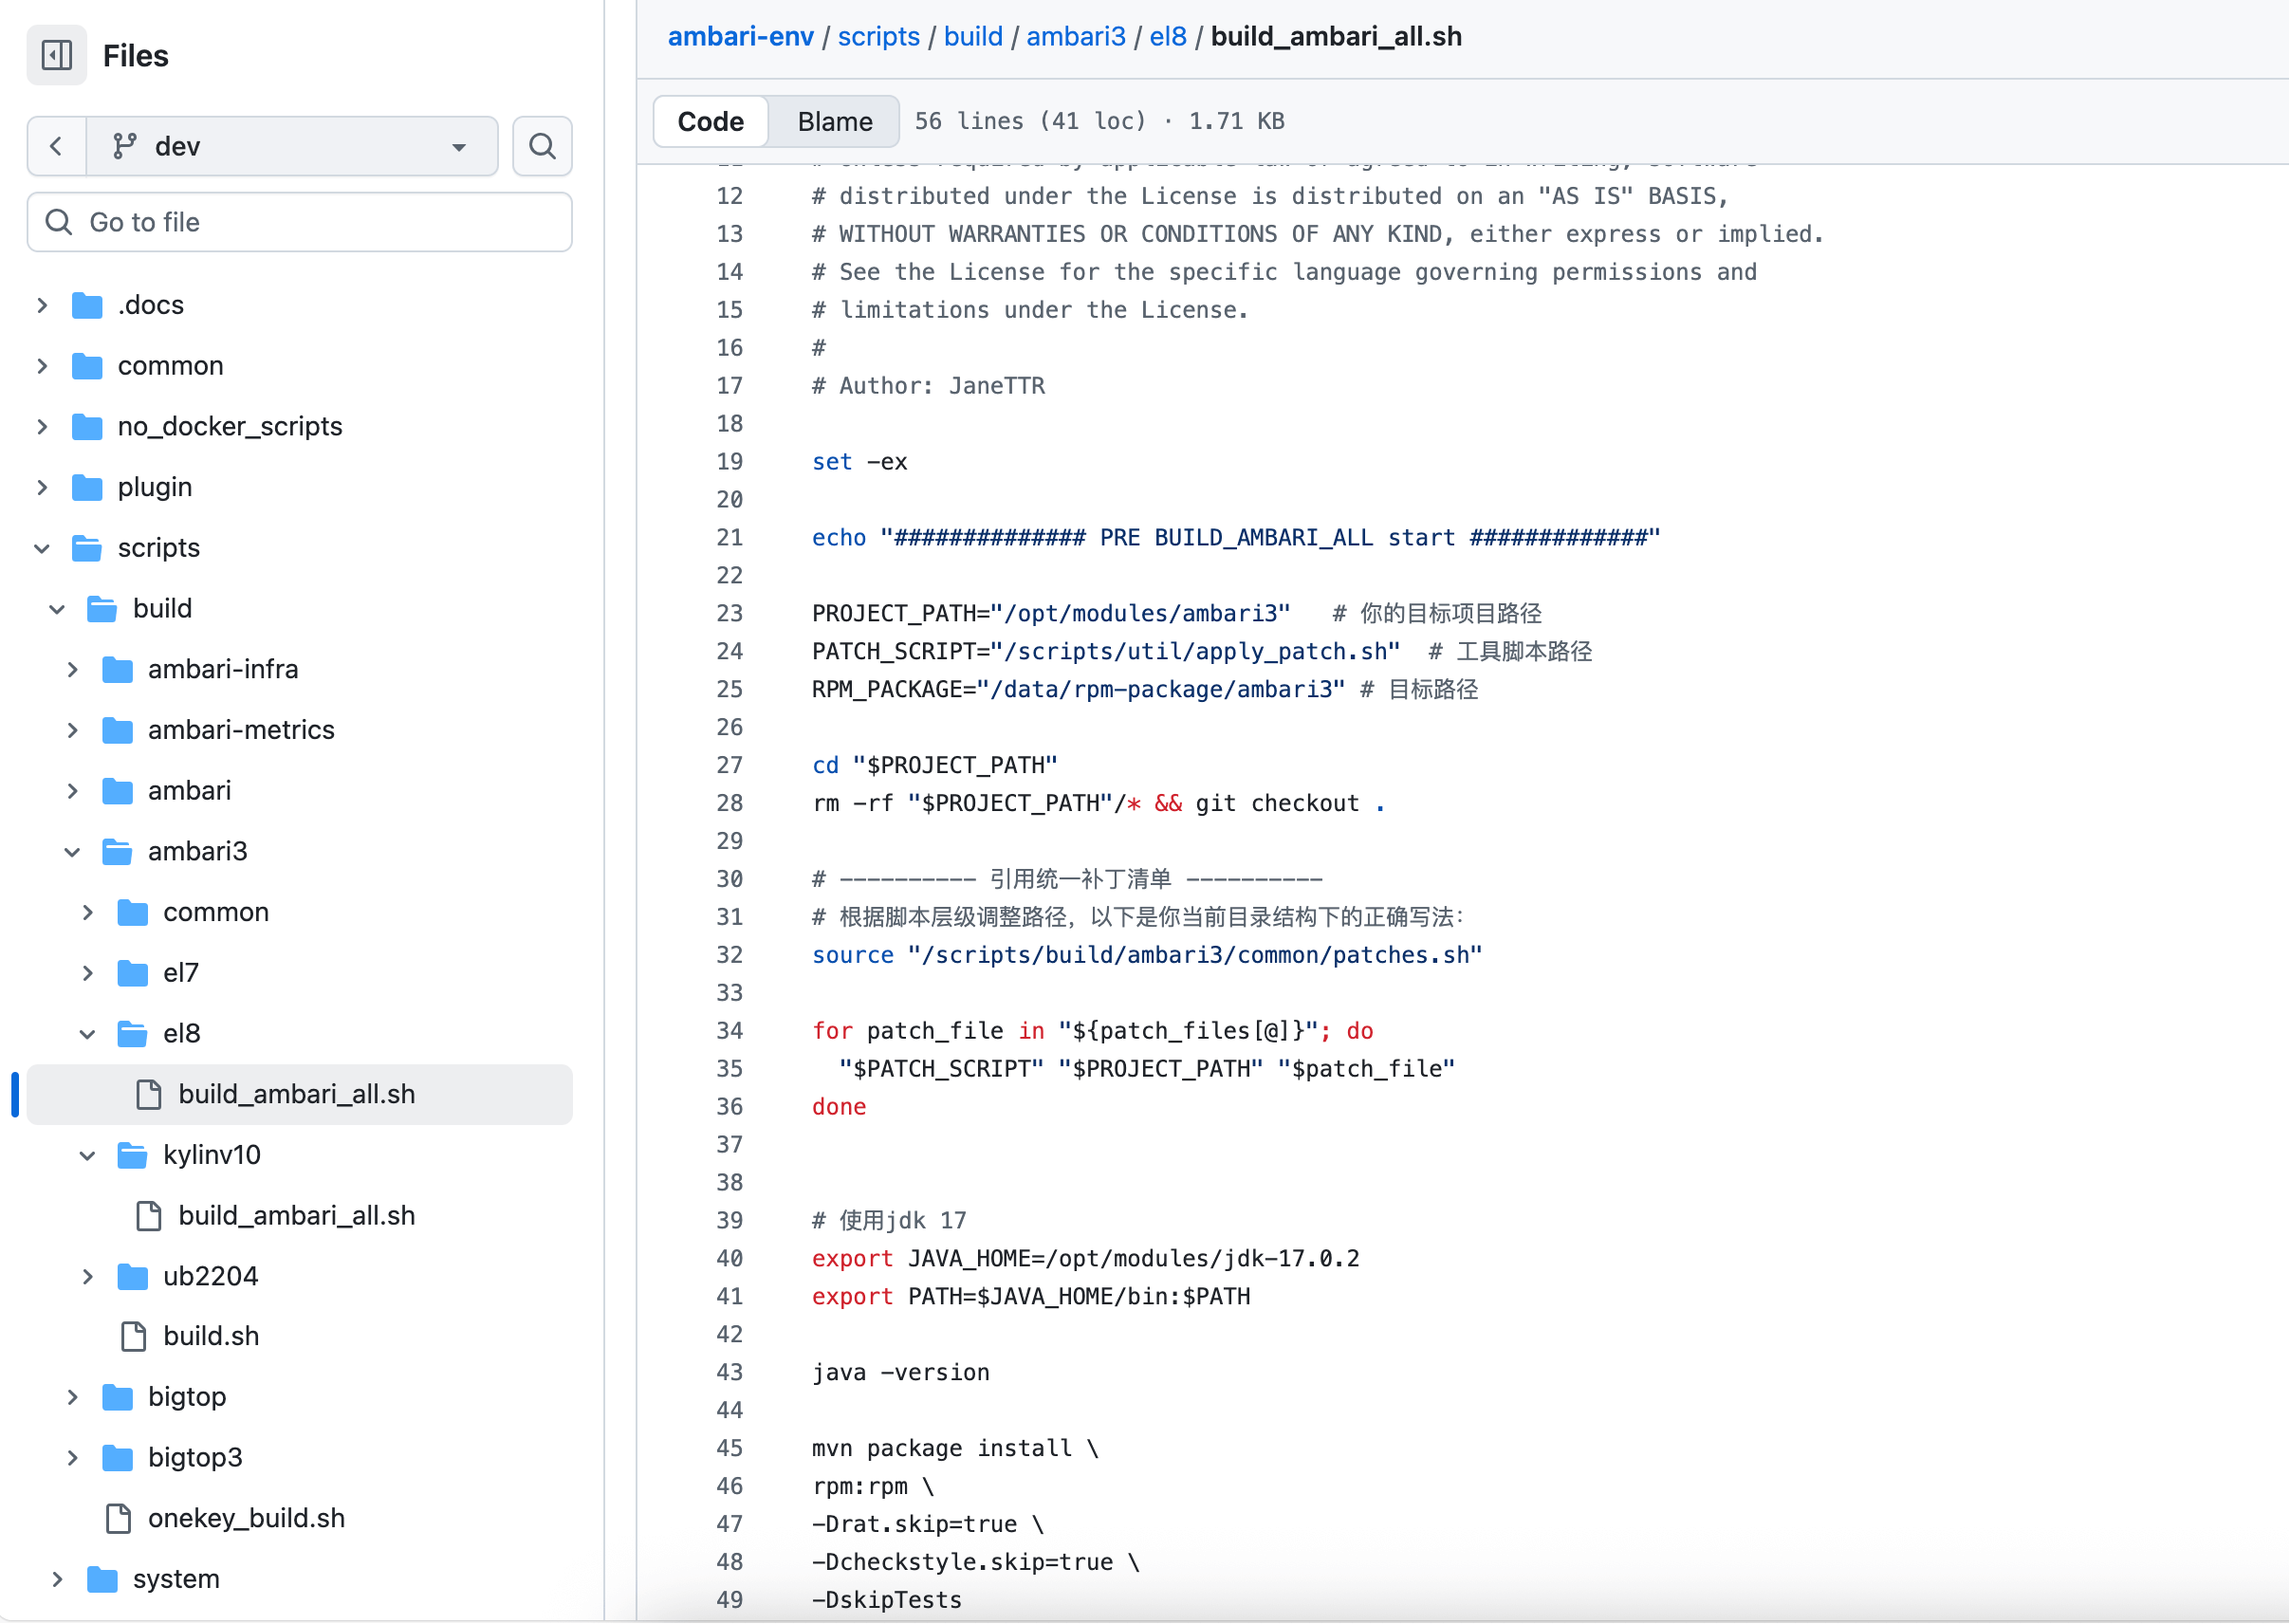Image resolution: width=2290 pixels, height=1624 pixels.
Task: Expand the .docs folder chevron
Action: [42, 305]
